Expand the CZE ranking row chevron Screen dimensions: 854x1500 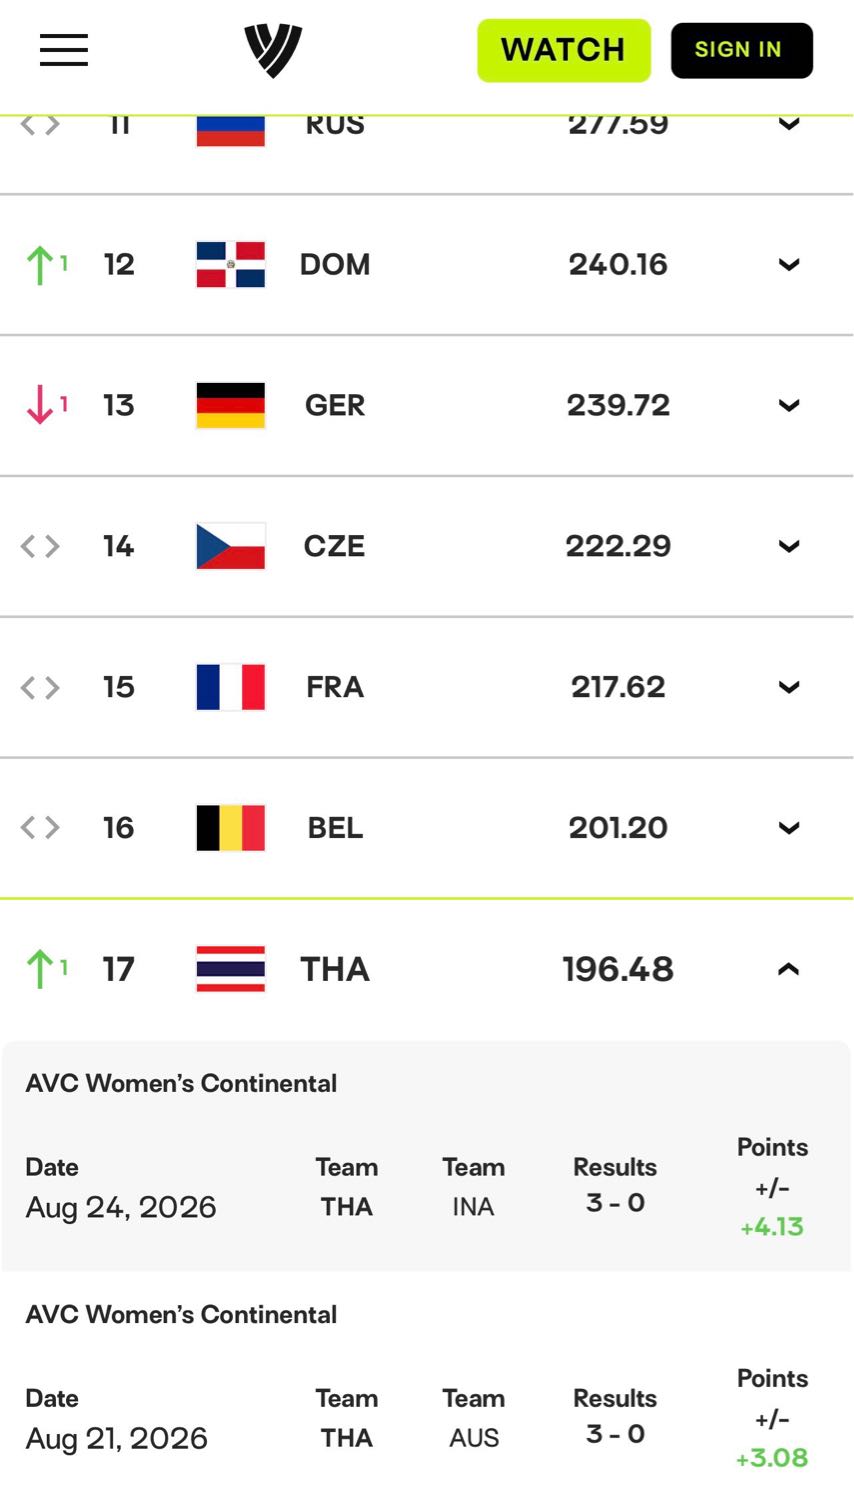tap(789, 547)
